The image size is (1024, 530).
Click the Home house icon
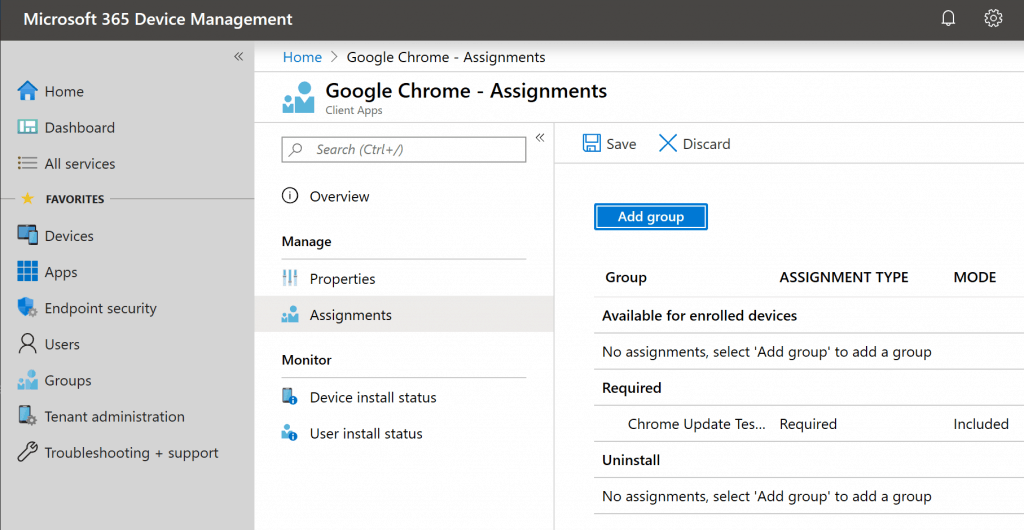[27, 91]
